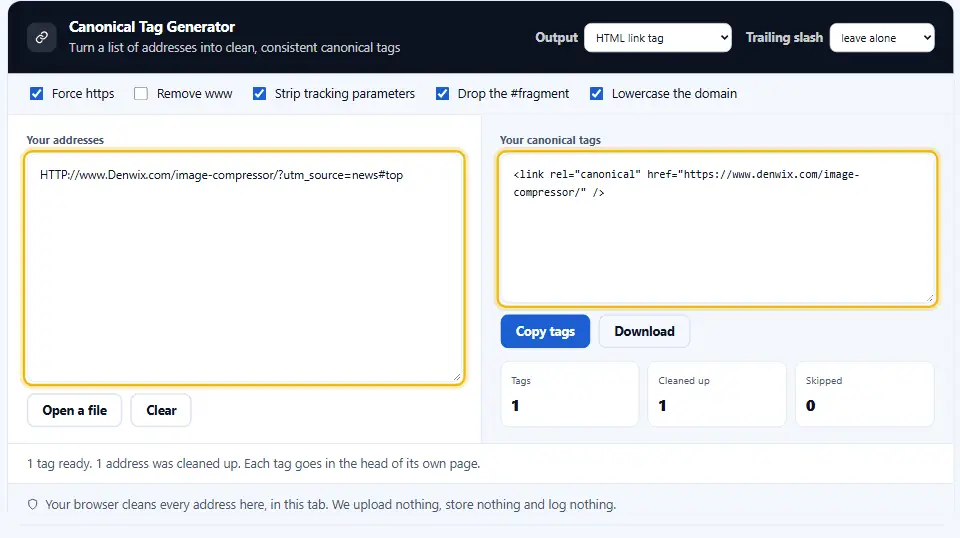The image size is (960, 538).
Task: Click the Skipped count card
Action: tap(864, 394)
